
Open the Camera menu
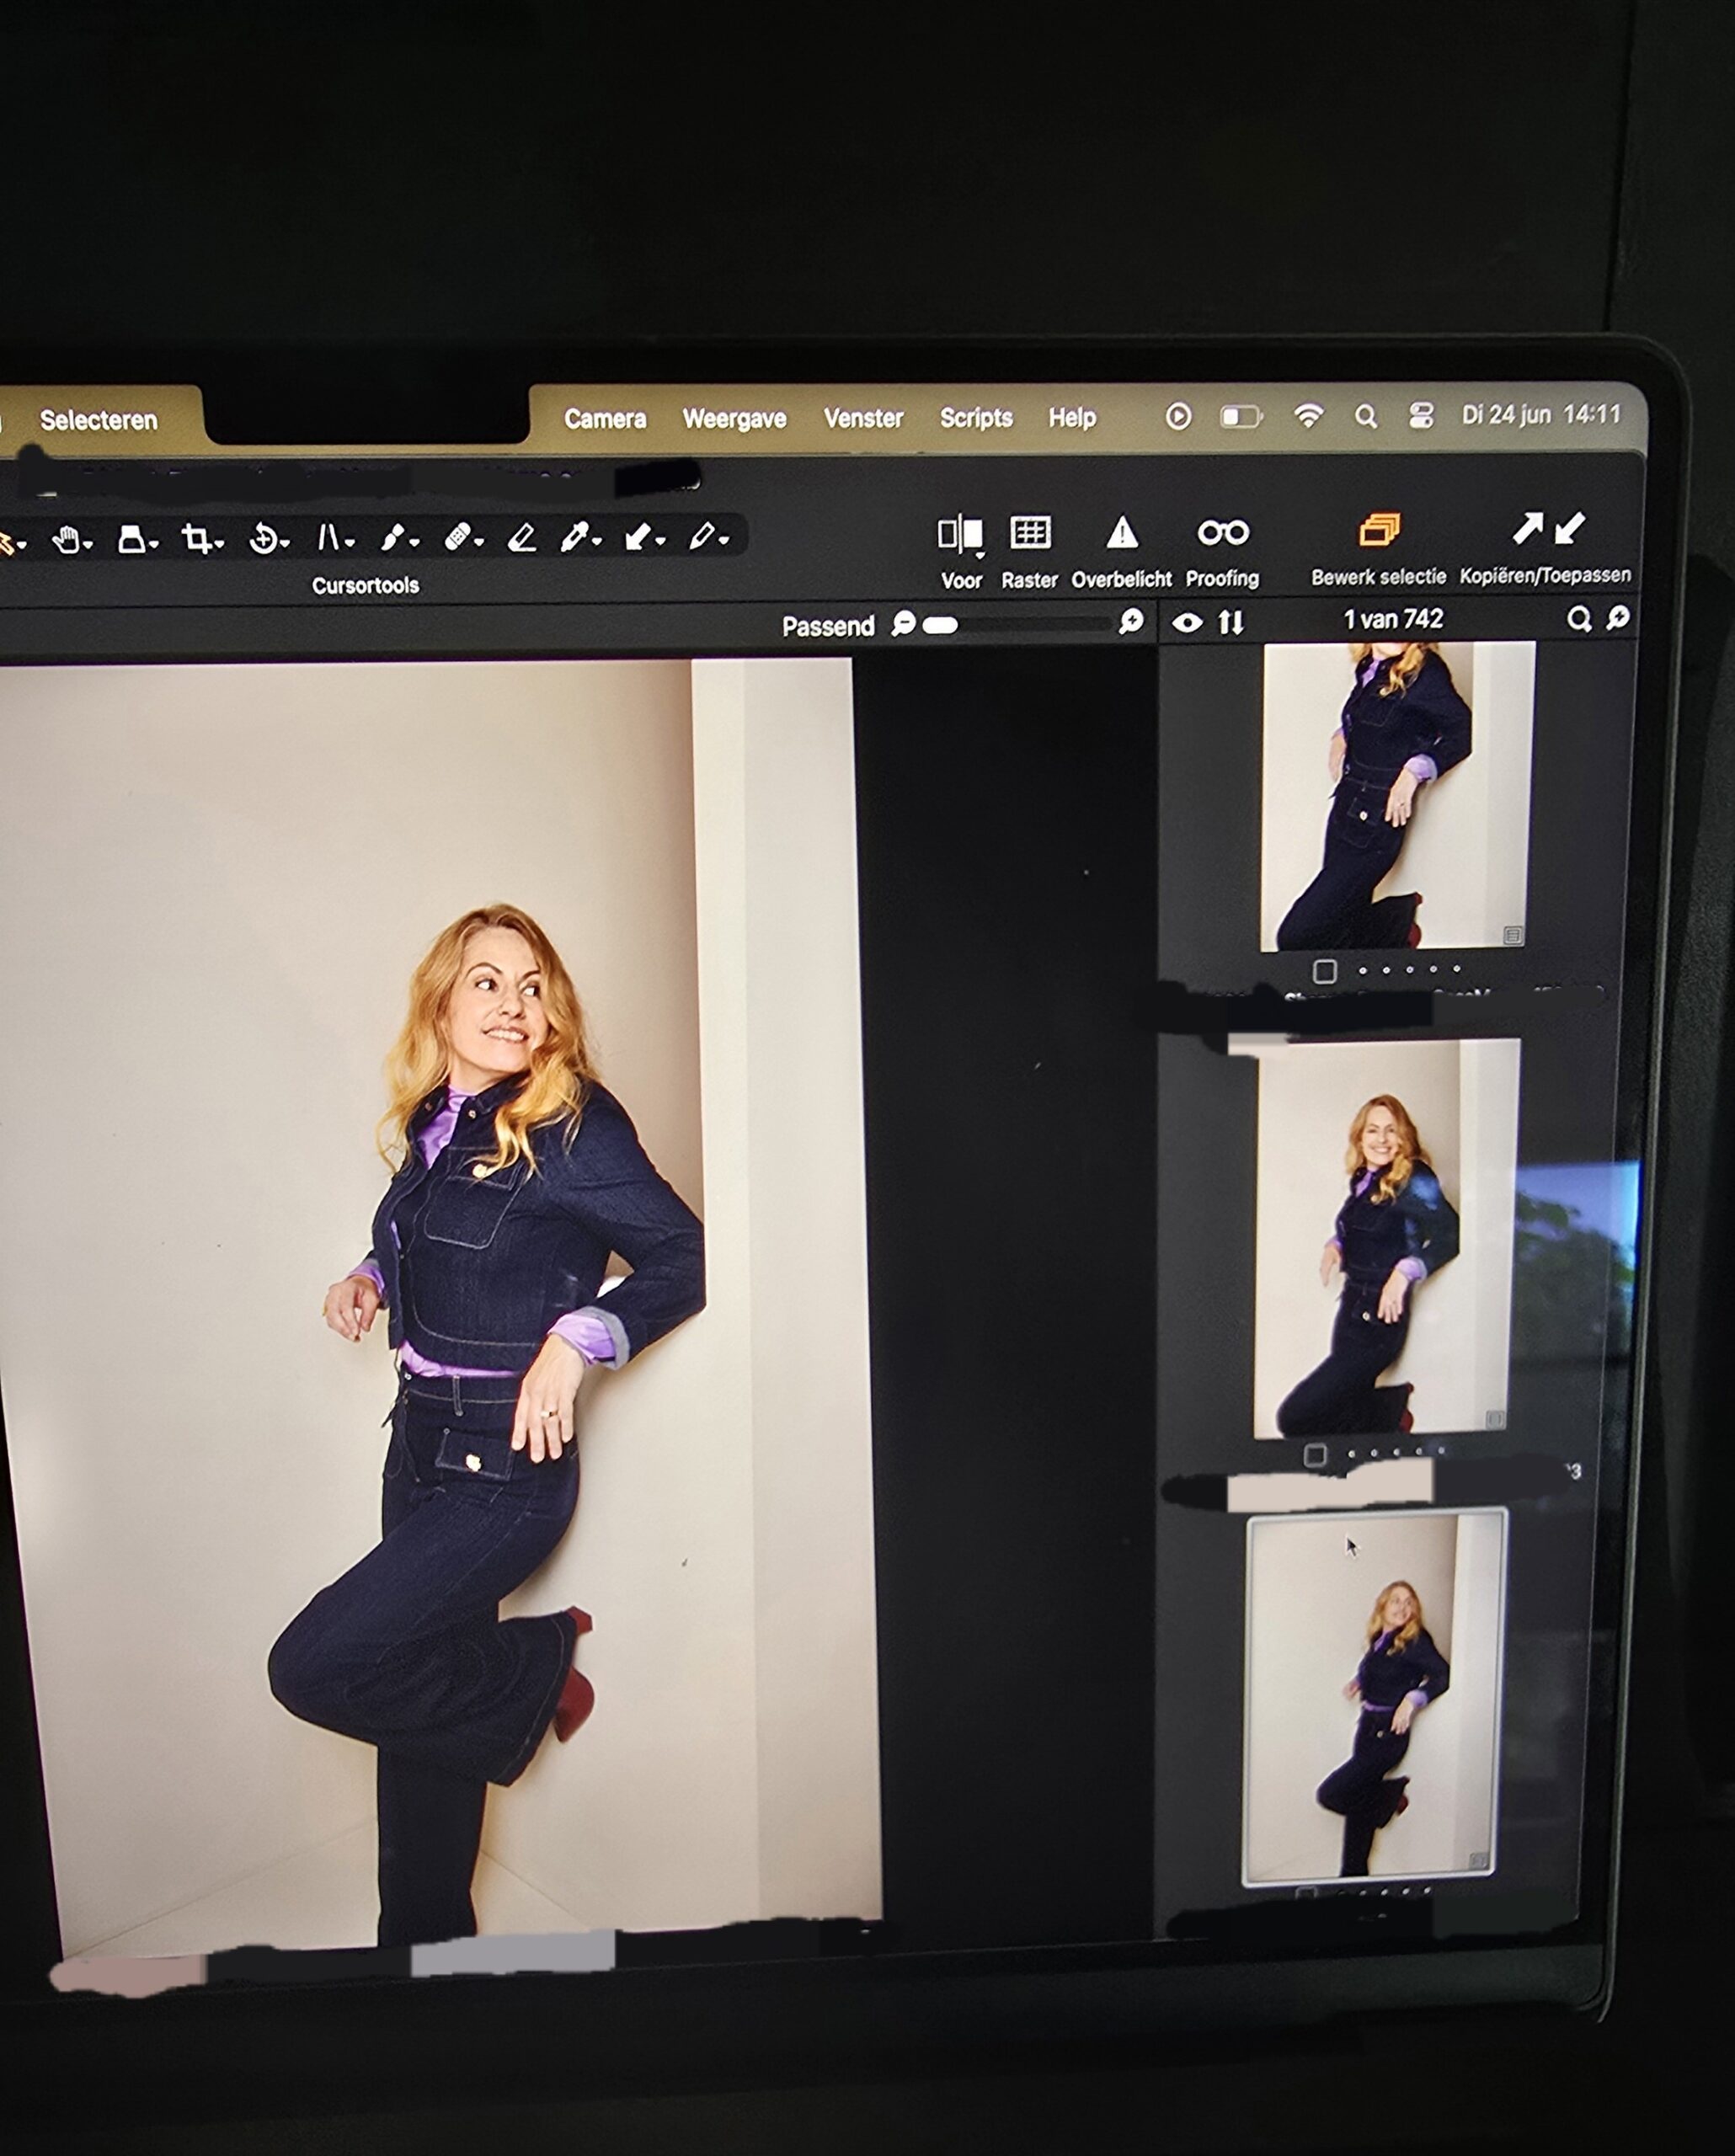[605, 419]
